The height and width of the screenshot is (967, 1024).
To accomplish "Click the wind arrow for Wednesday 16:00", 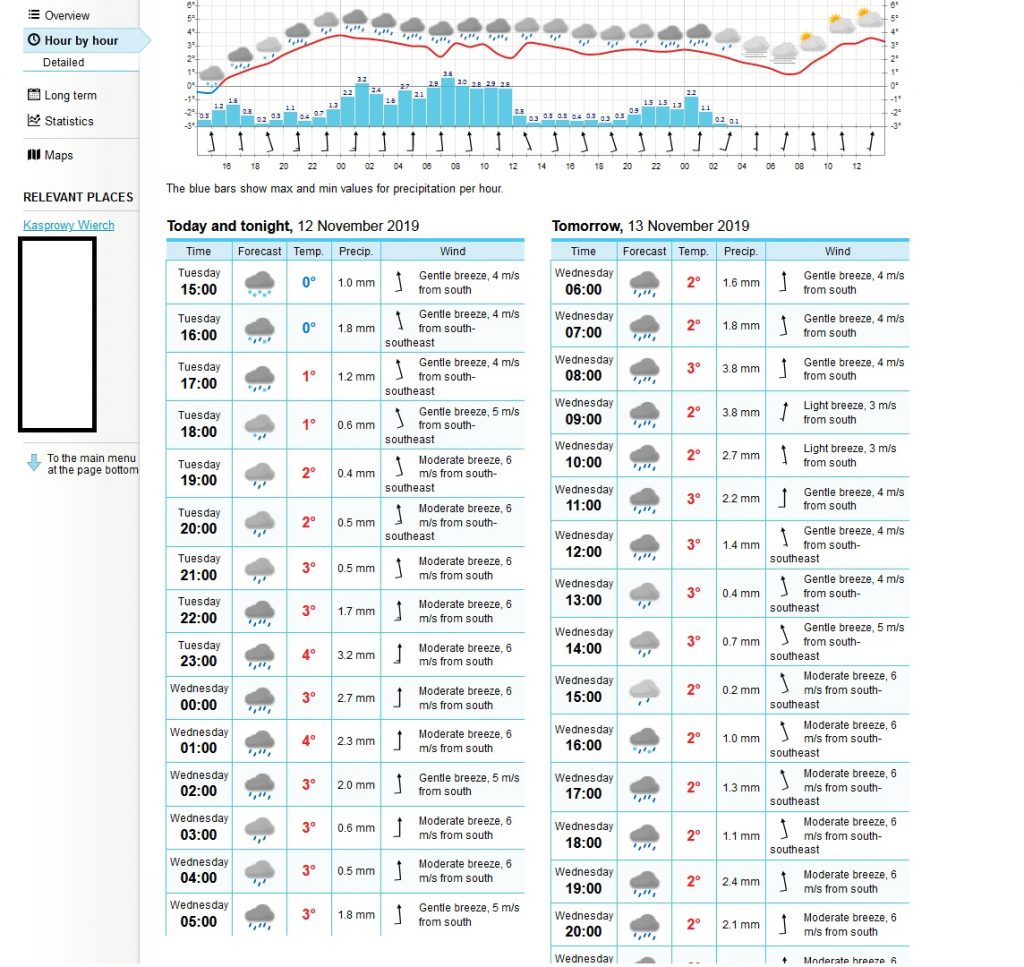I will 784,731.
